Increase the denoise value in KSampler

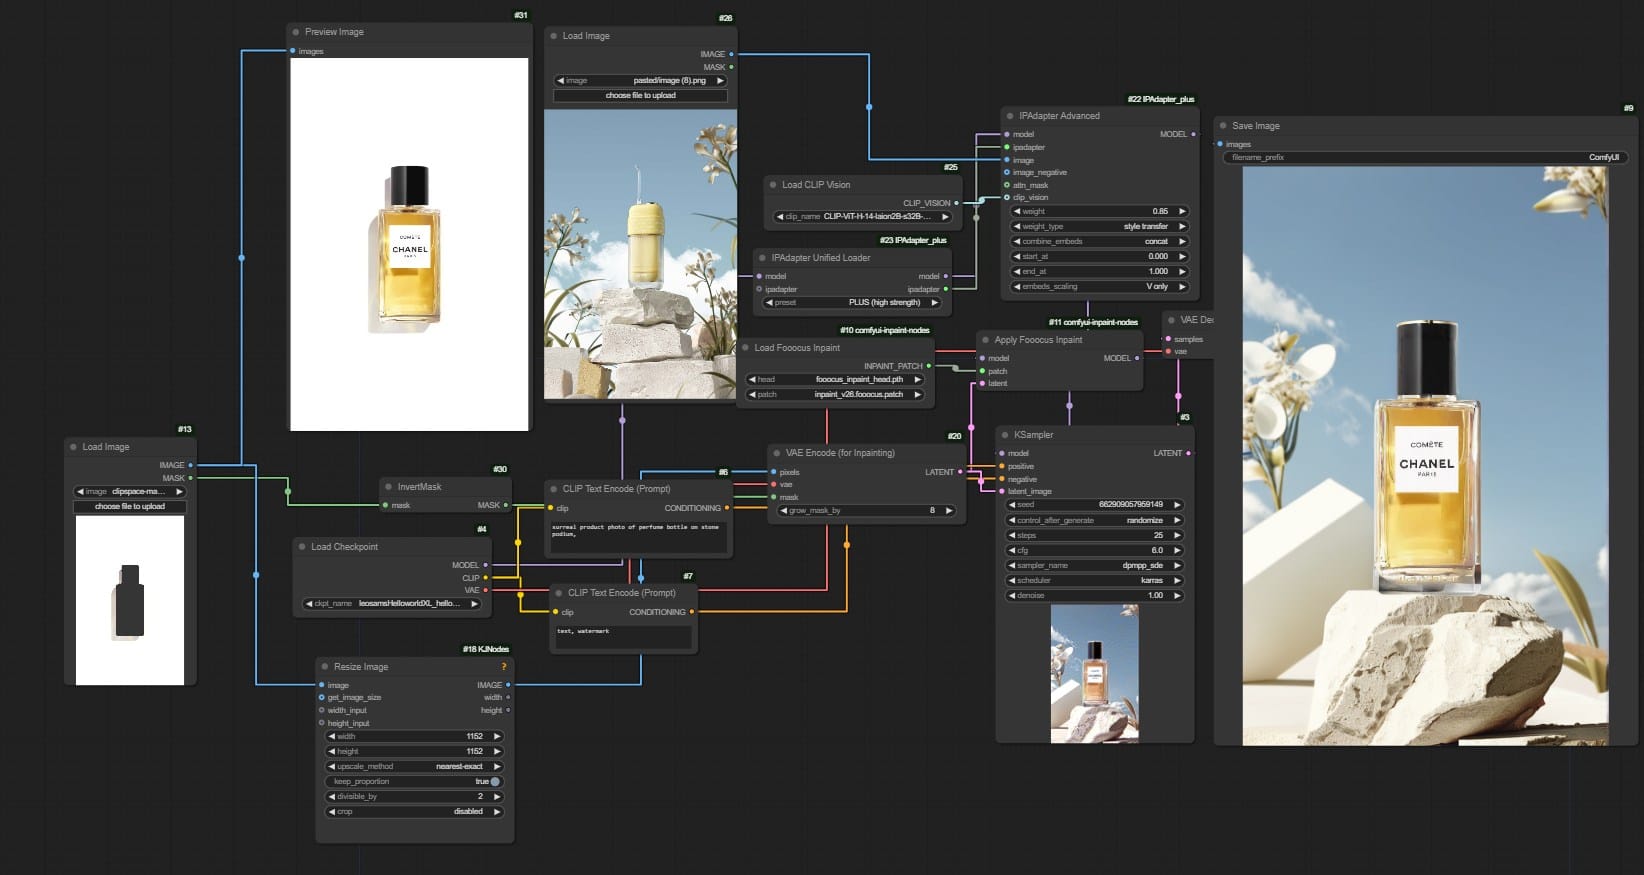tap(1178, 595)
